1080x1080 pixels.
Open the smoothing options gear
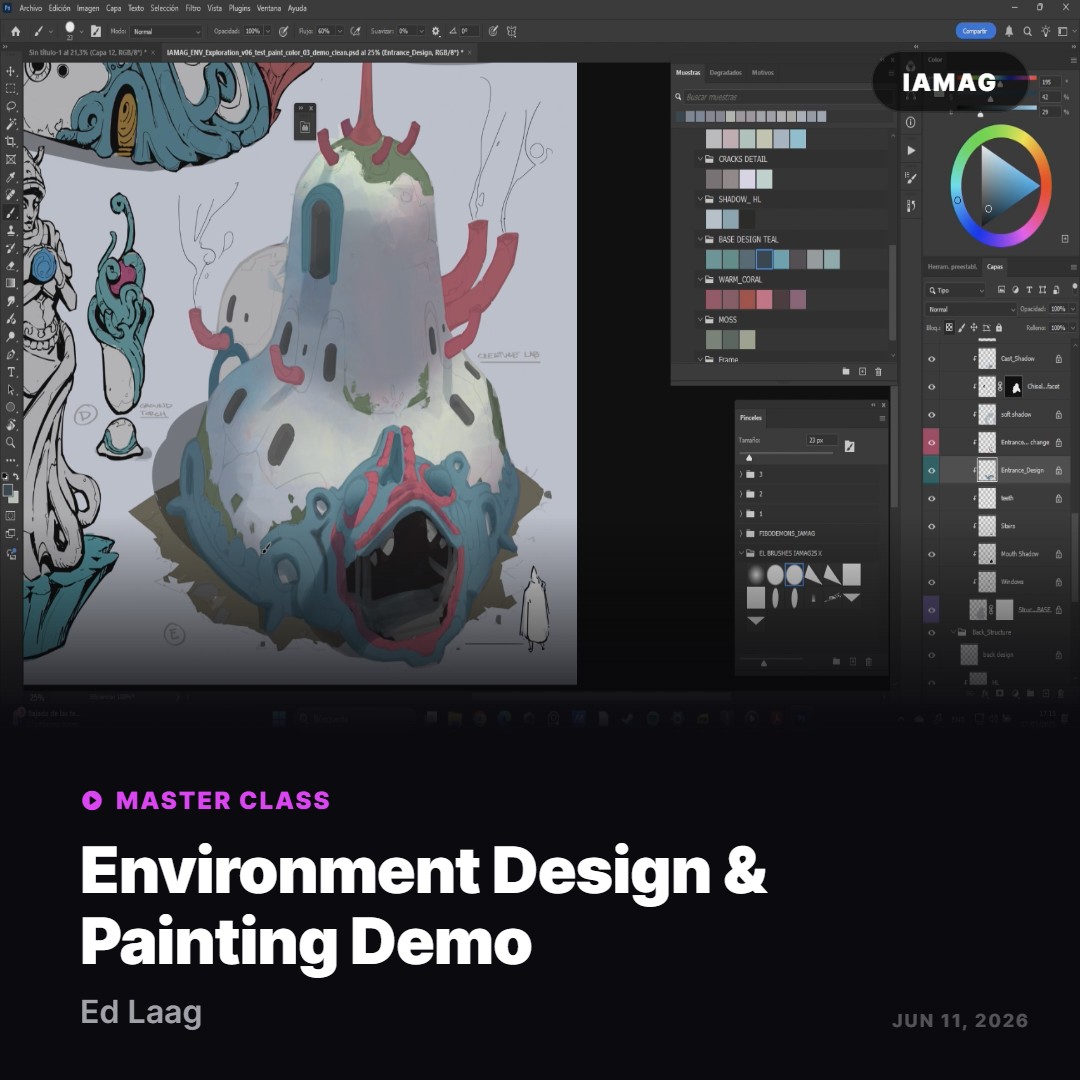[x=435, y=31]
